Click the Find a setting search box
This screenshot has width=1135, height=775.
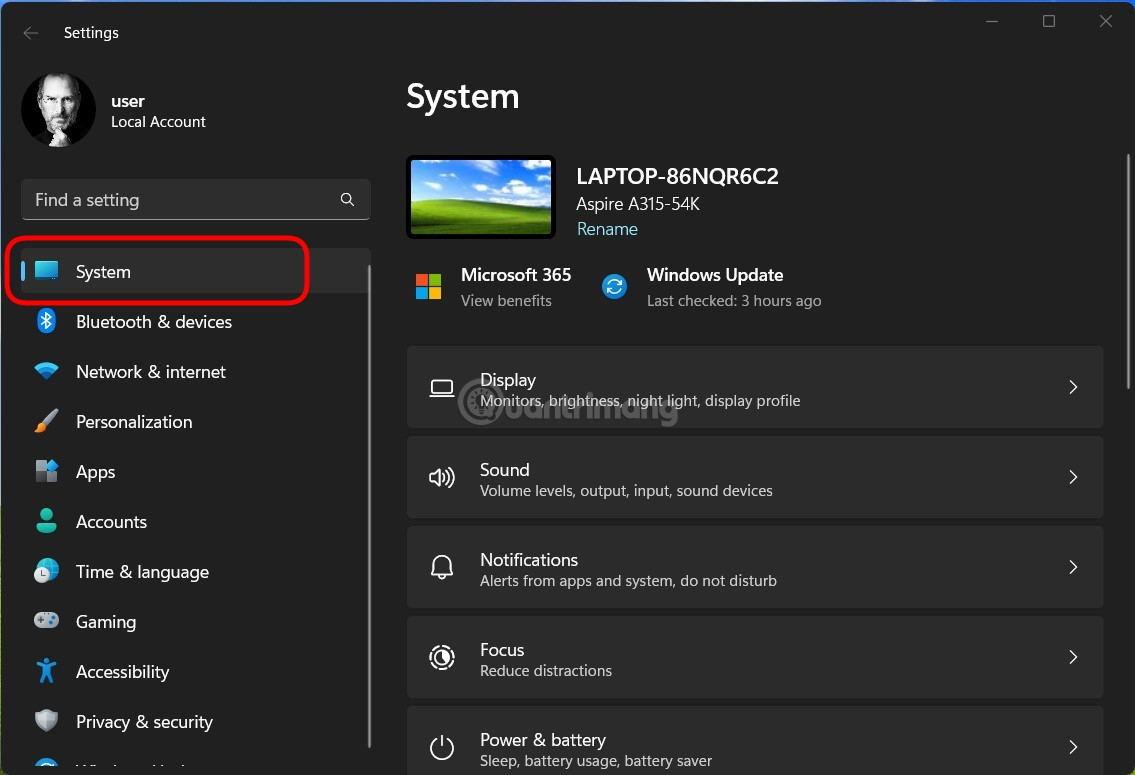(x=180, y=200)
